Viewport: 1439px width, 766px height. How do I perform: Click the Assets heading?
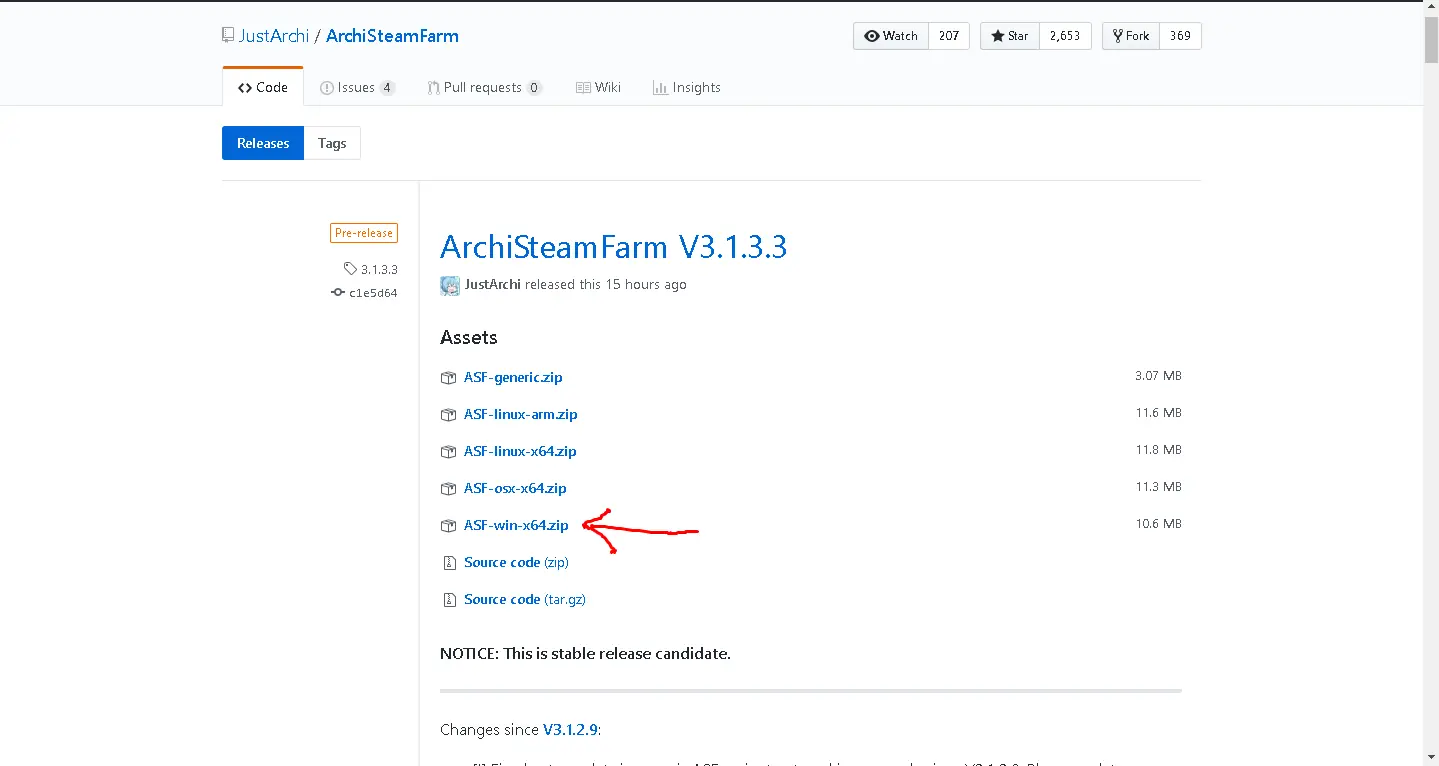[469, 338]
